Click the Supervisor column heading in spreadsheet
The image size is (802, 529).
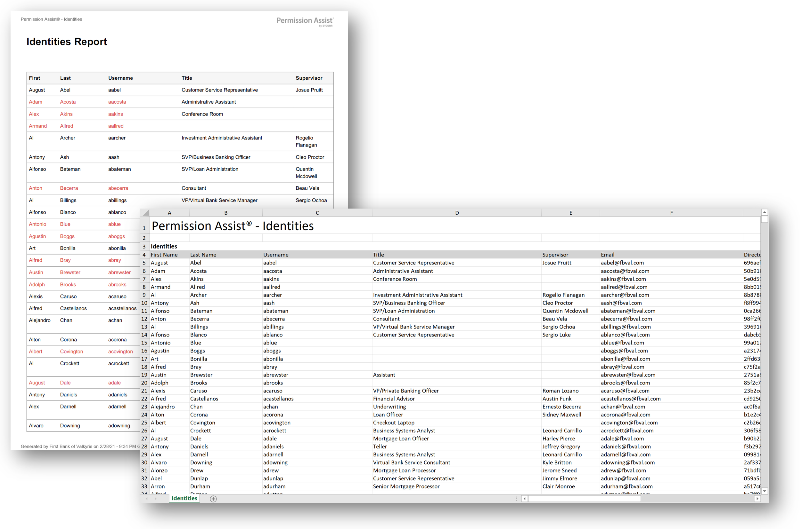coord(556,255)
